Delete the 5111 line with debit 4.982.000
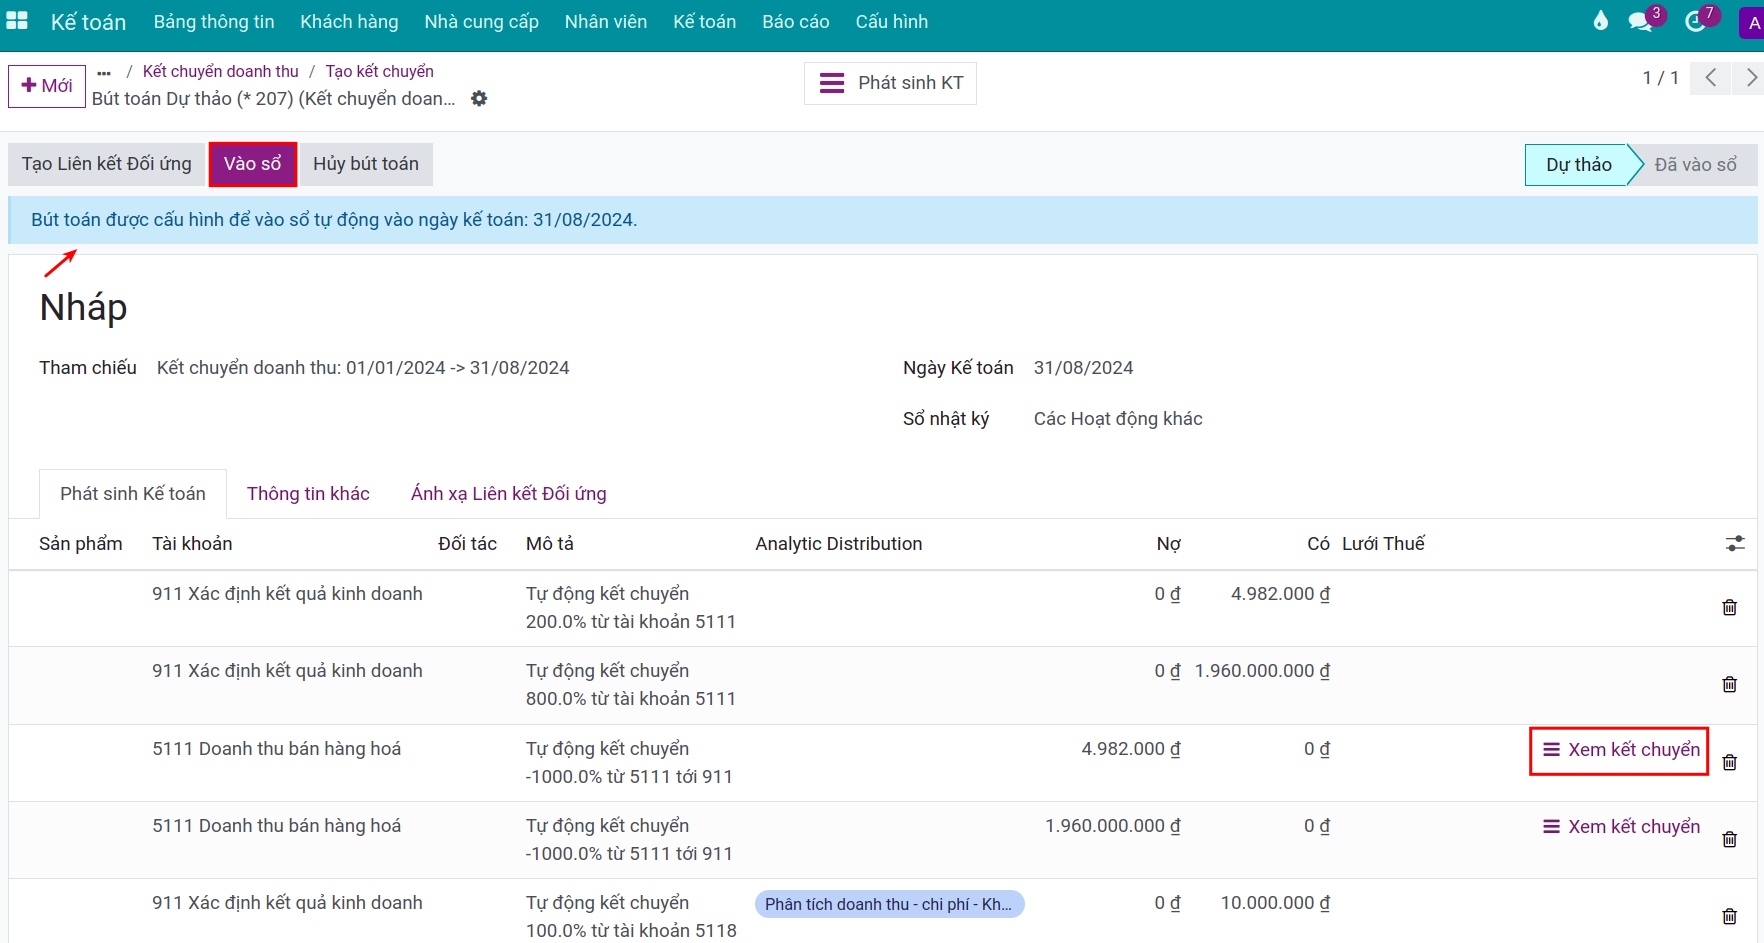Image resolution: width=1764 pixels, height=943 pixels. click(1730, 762)
